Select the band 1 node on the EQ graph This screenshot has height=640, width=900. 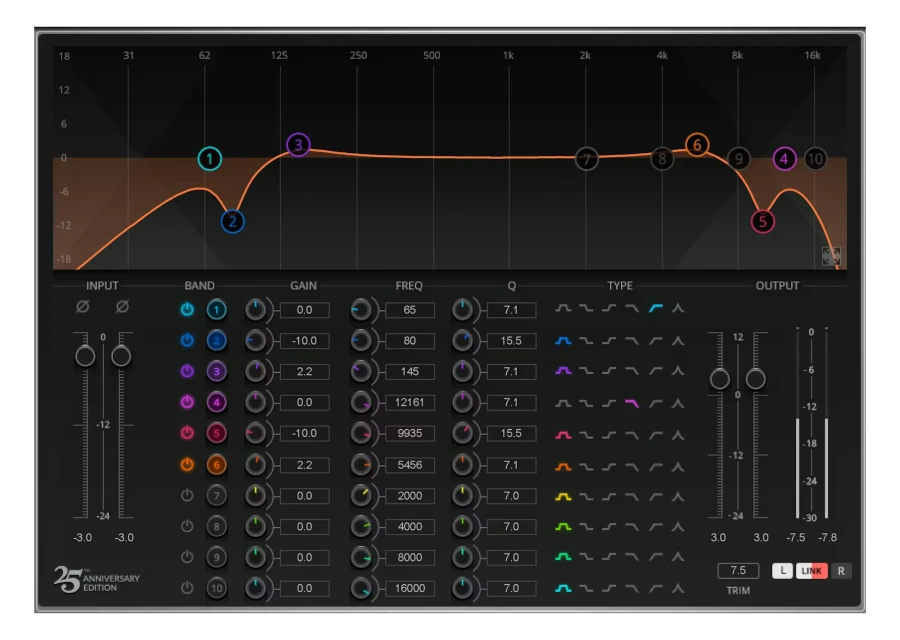(210, 159)
